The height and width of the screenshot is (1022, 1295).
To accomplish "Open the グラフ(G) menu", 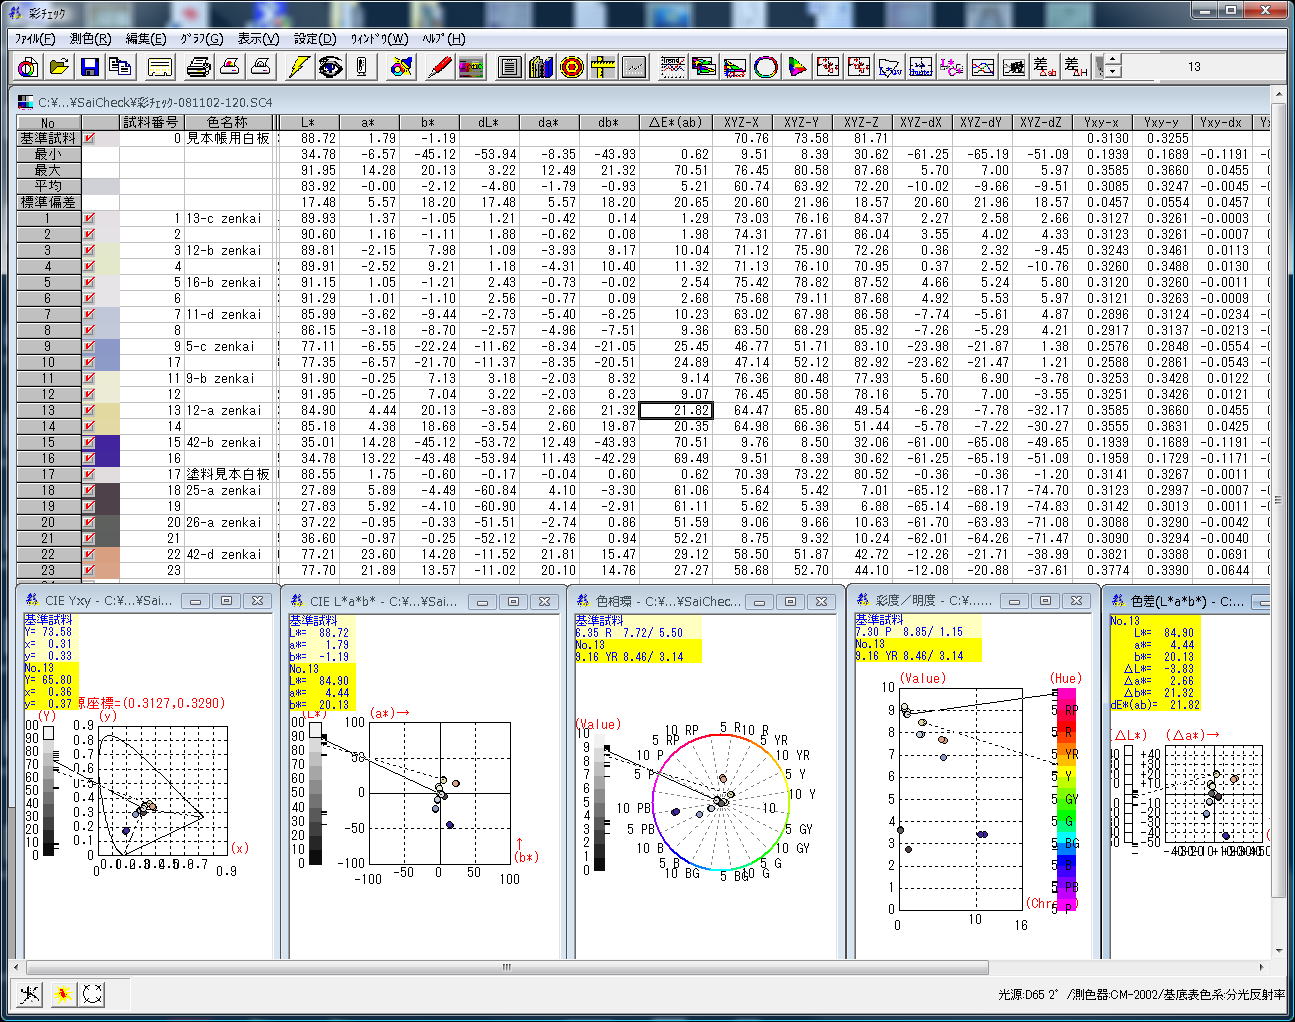I will click(x=201, y=39).
